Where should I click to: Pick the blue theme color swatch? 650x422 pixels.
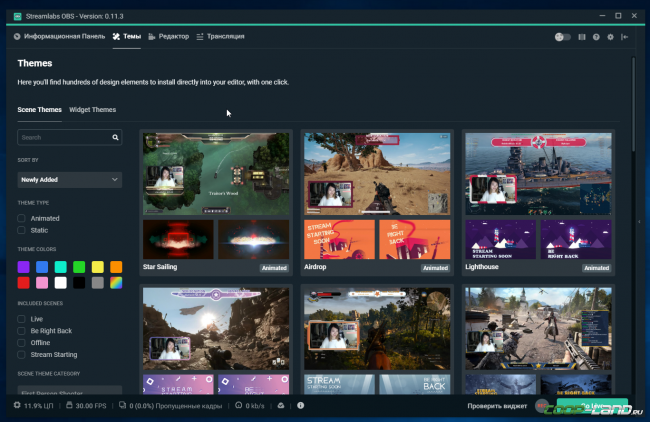coord(42,267)
